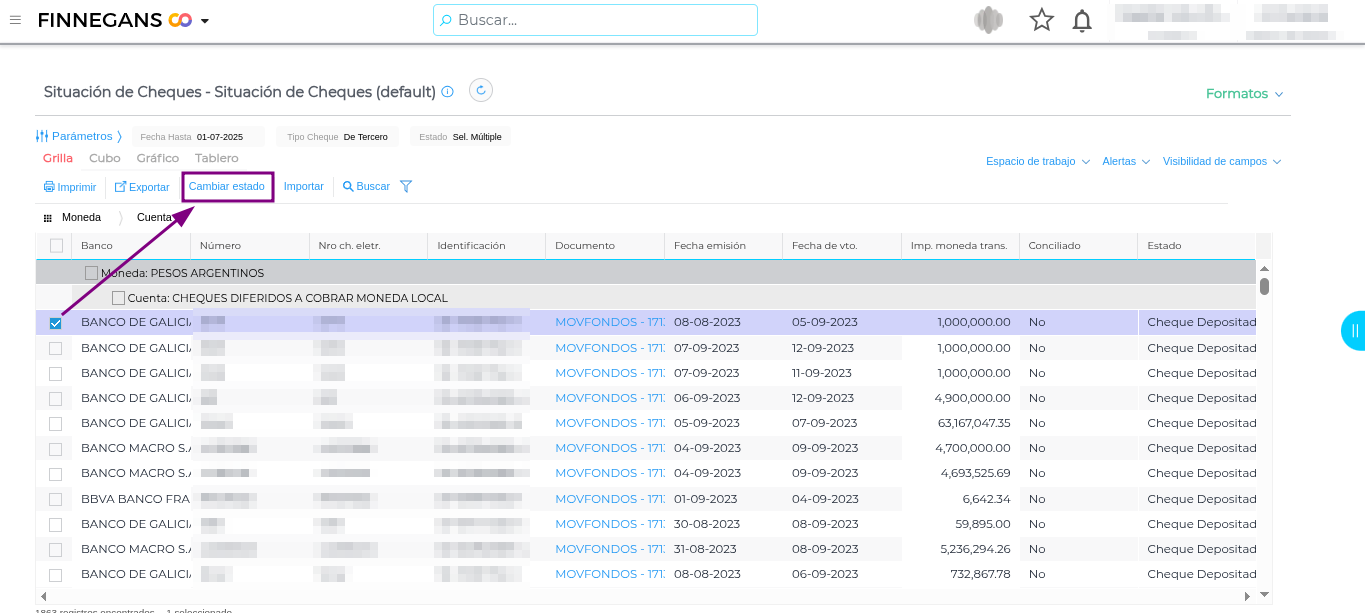The height and width of the screenshot is (613, 1365).
Task: Click the refresh report icon
Action: (x=481, y=91)
